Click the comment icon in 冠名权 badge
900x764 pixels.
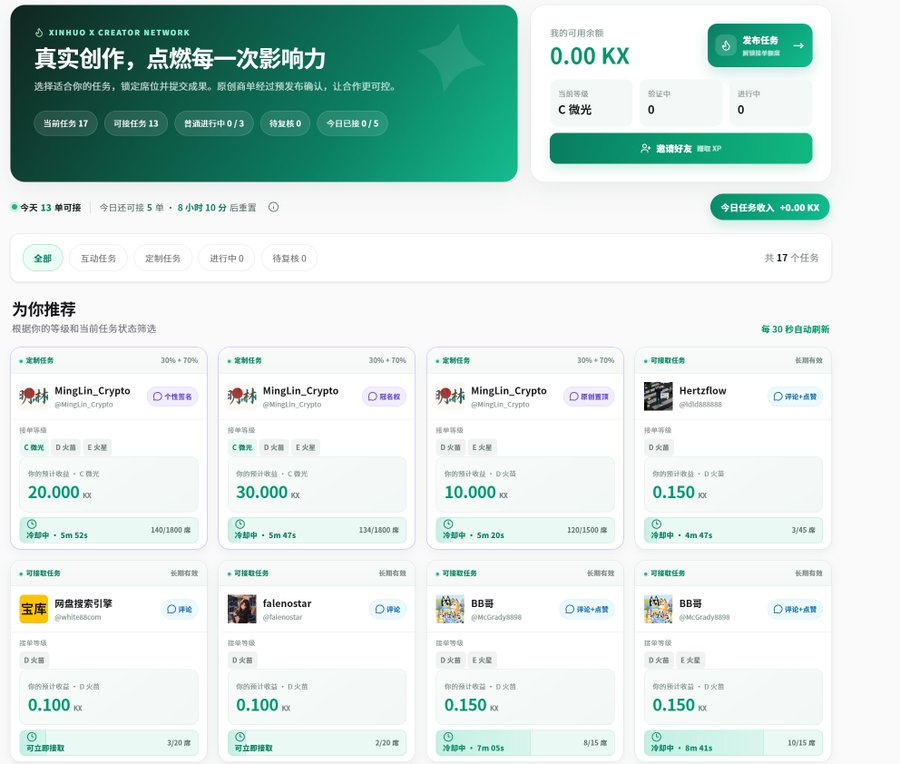tap(373, 397)
